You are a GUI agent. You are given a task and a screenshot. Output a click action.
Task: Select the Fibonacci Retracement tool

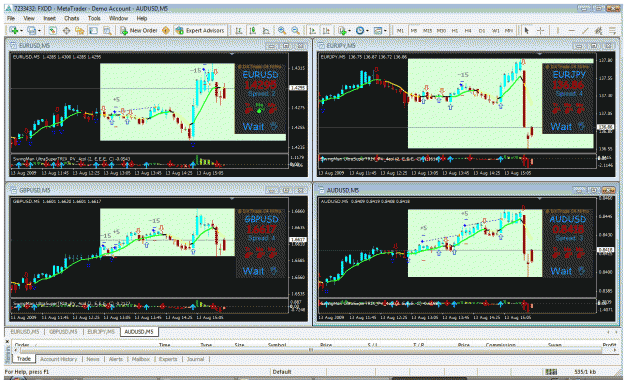pos(612,30)
